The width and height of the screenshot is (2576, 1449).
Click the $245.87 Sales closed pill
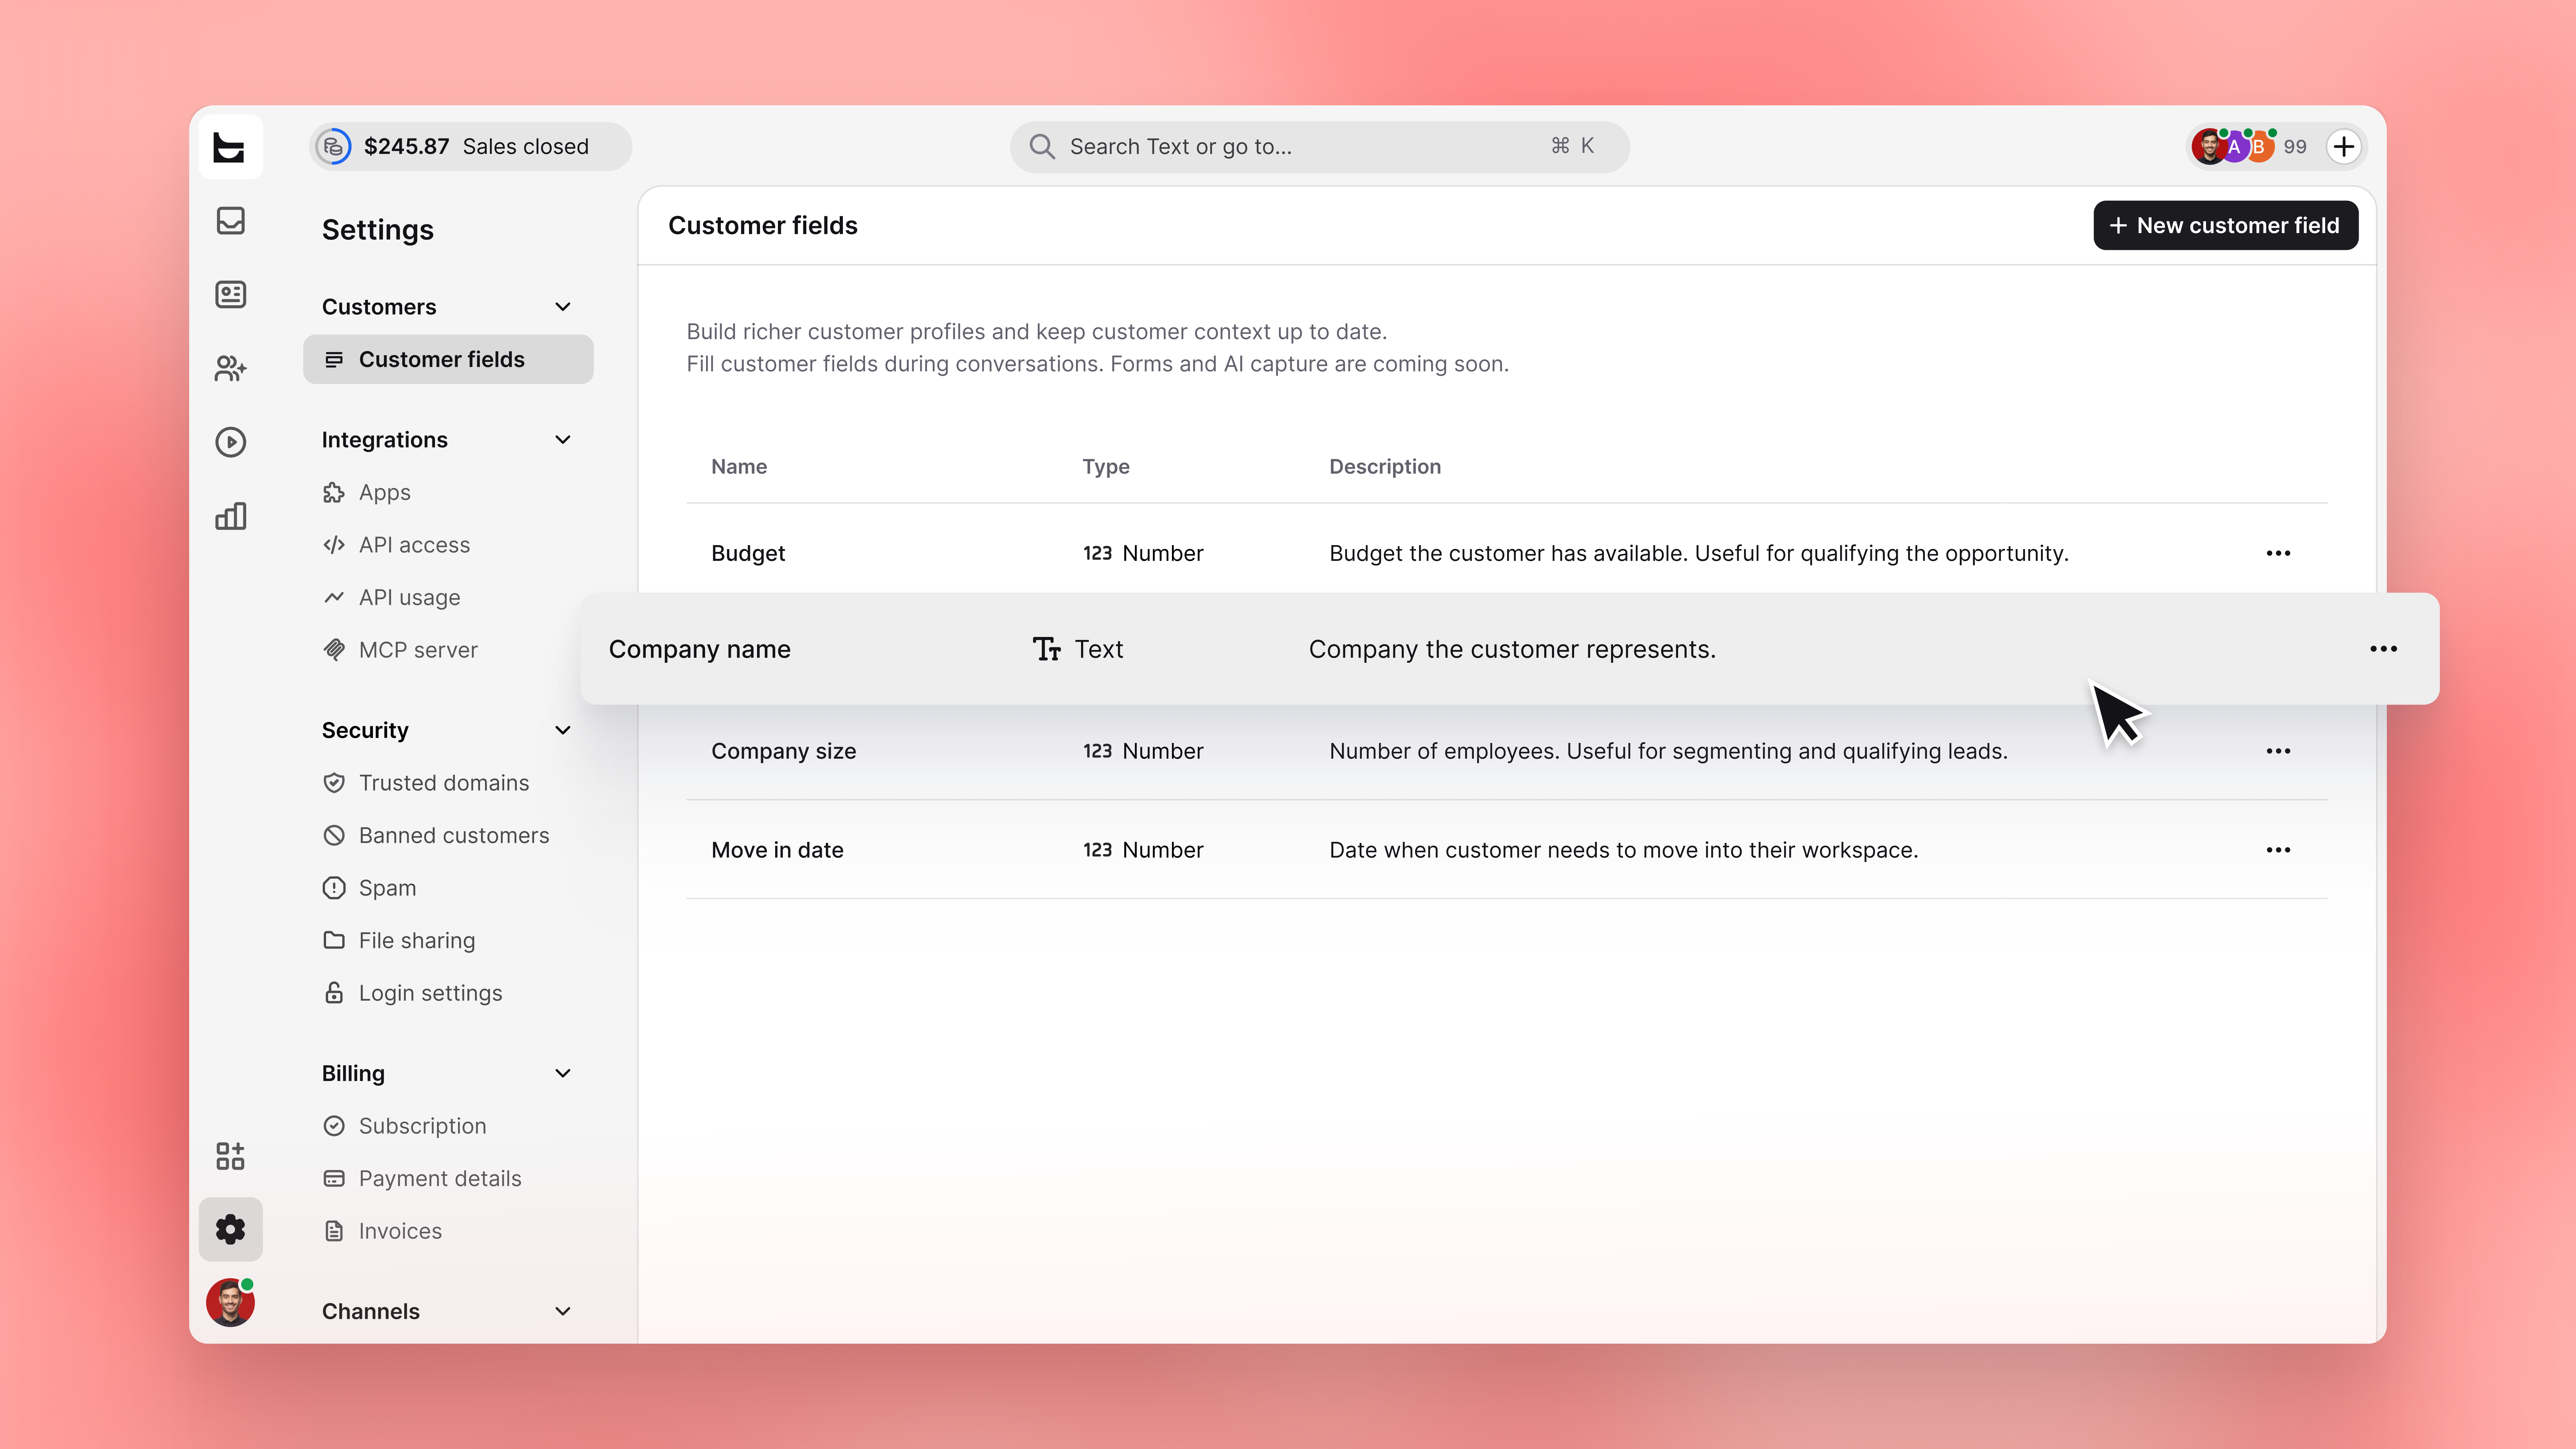tap(470, 147)
